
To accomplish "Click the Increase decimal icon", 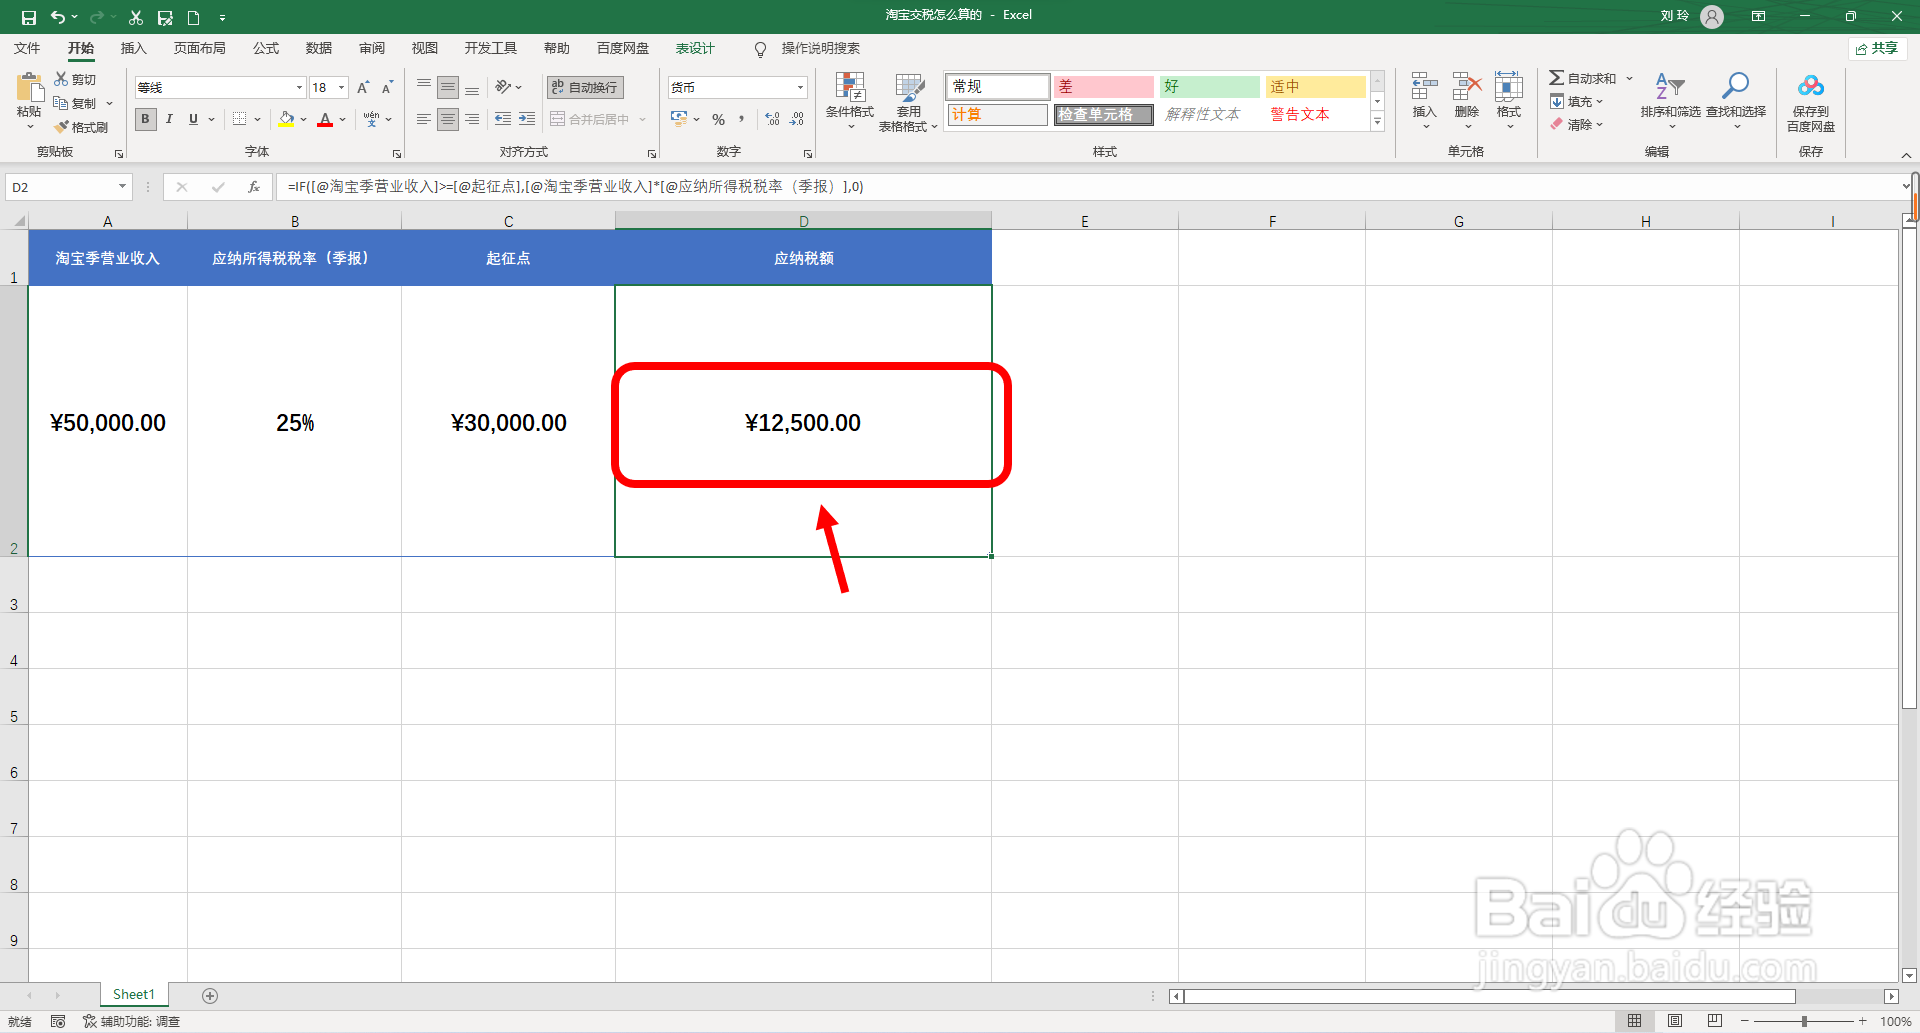I will pyautogui.click(x=772, y=119).
